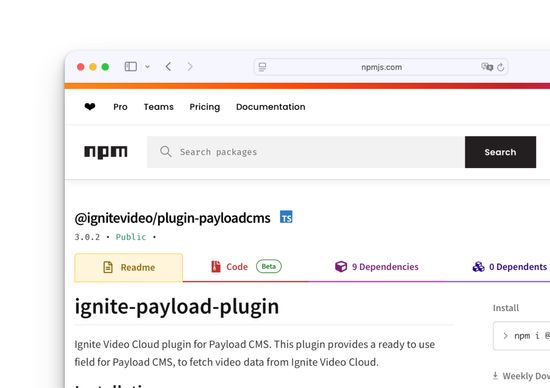Select the Readme tab

click(128, 267)
